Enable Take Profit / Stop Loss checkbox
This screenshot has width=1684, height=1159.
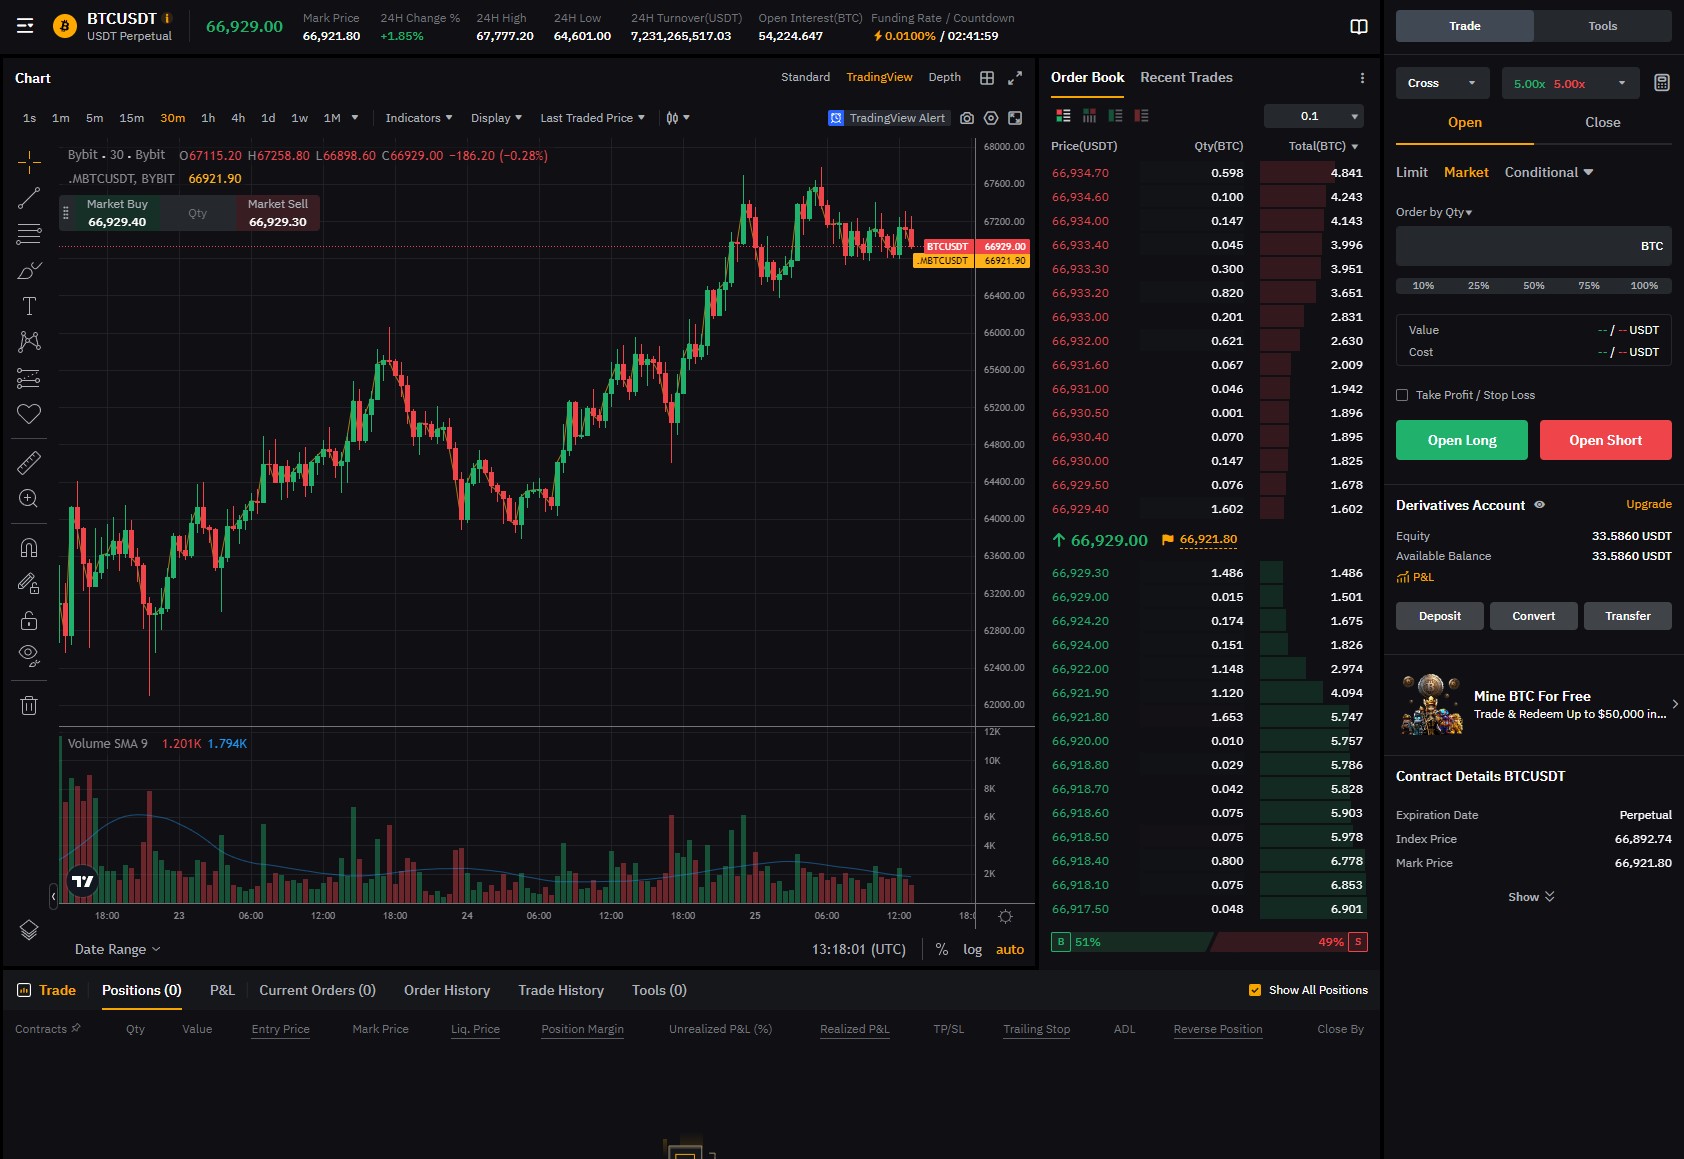(1402, 395)
